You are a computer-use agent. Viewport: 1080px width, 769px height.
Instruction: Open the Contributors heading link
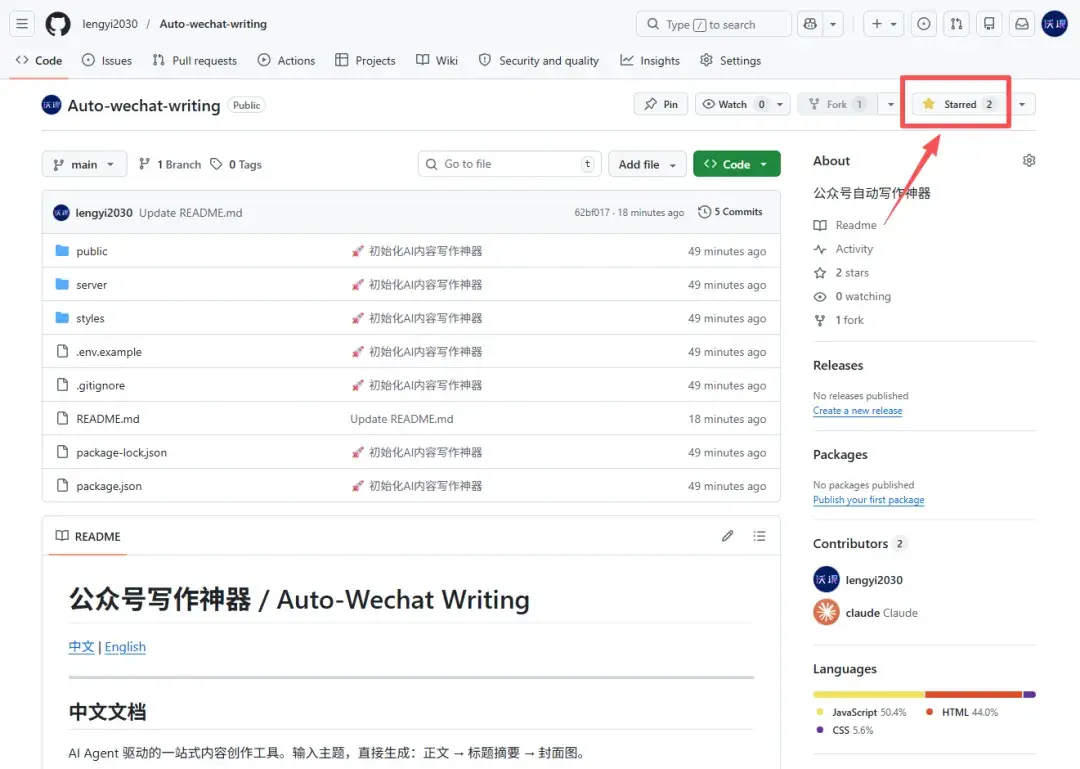[x=860, y=544]
